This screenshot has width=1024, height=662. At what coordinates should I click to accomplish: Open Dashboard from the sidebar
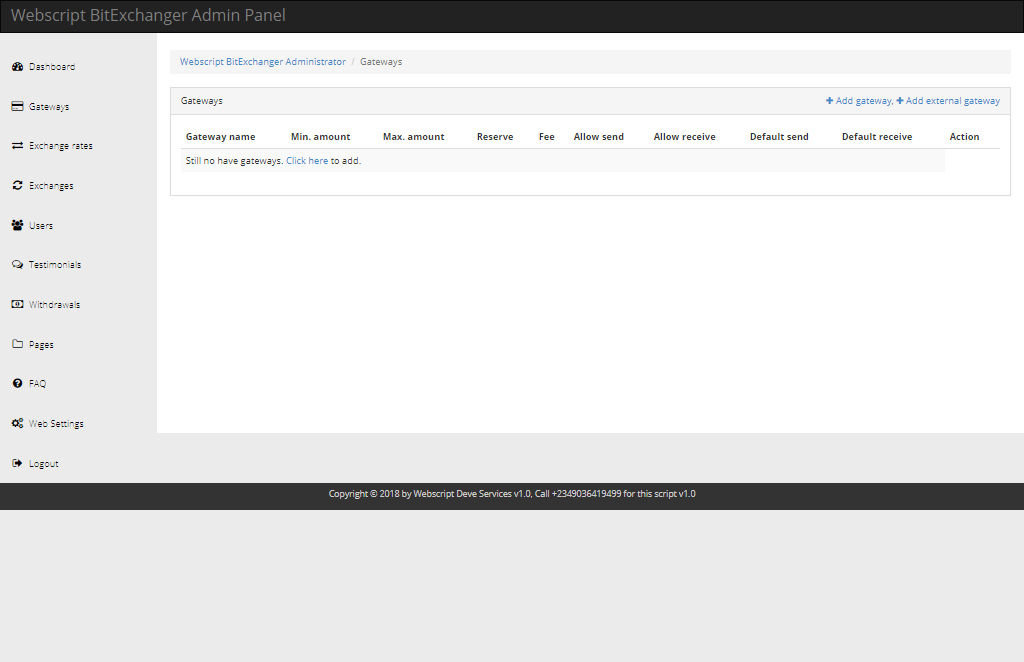[52, 67]
